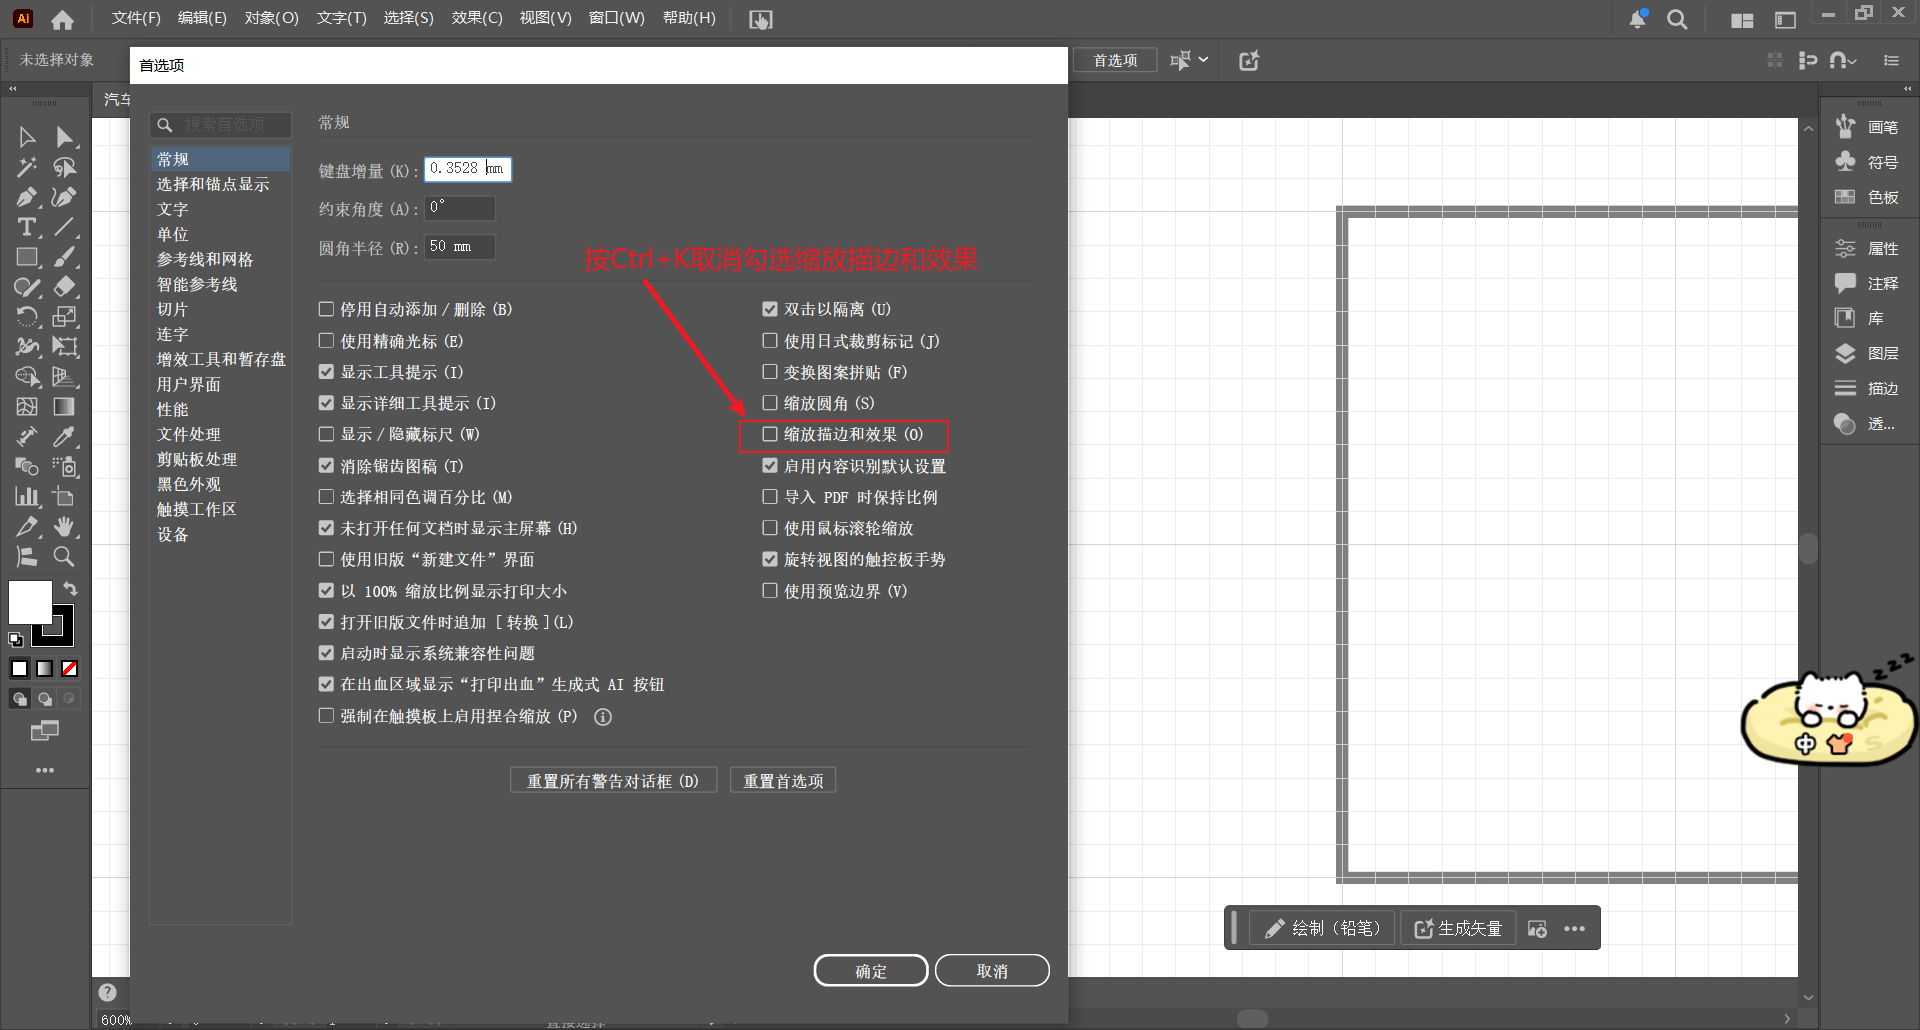Select the Direct Selection tool
The image size is (1920, 1030).
[65, 137]
